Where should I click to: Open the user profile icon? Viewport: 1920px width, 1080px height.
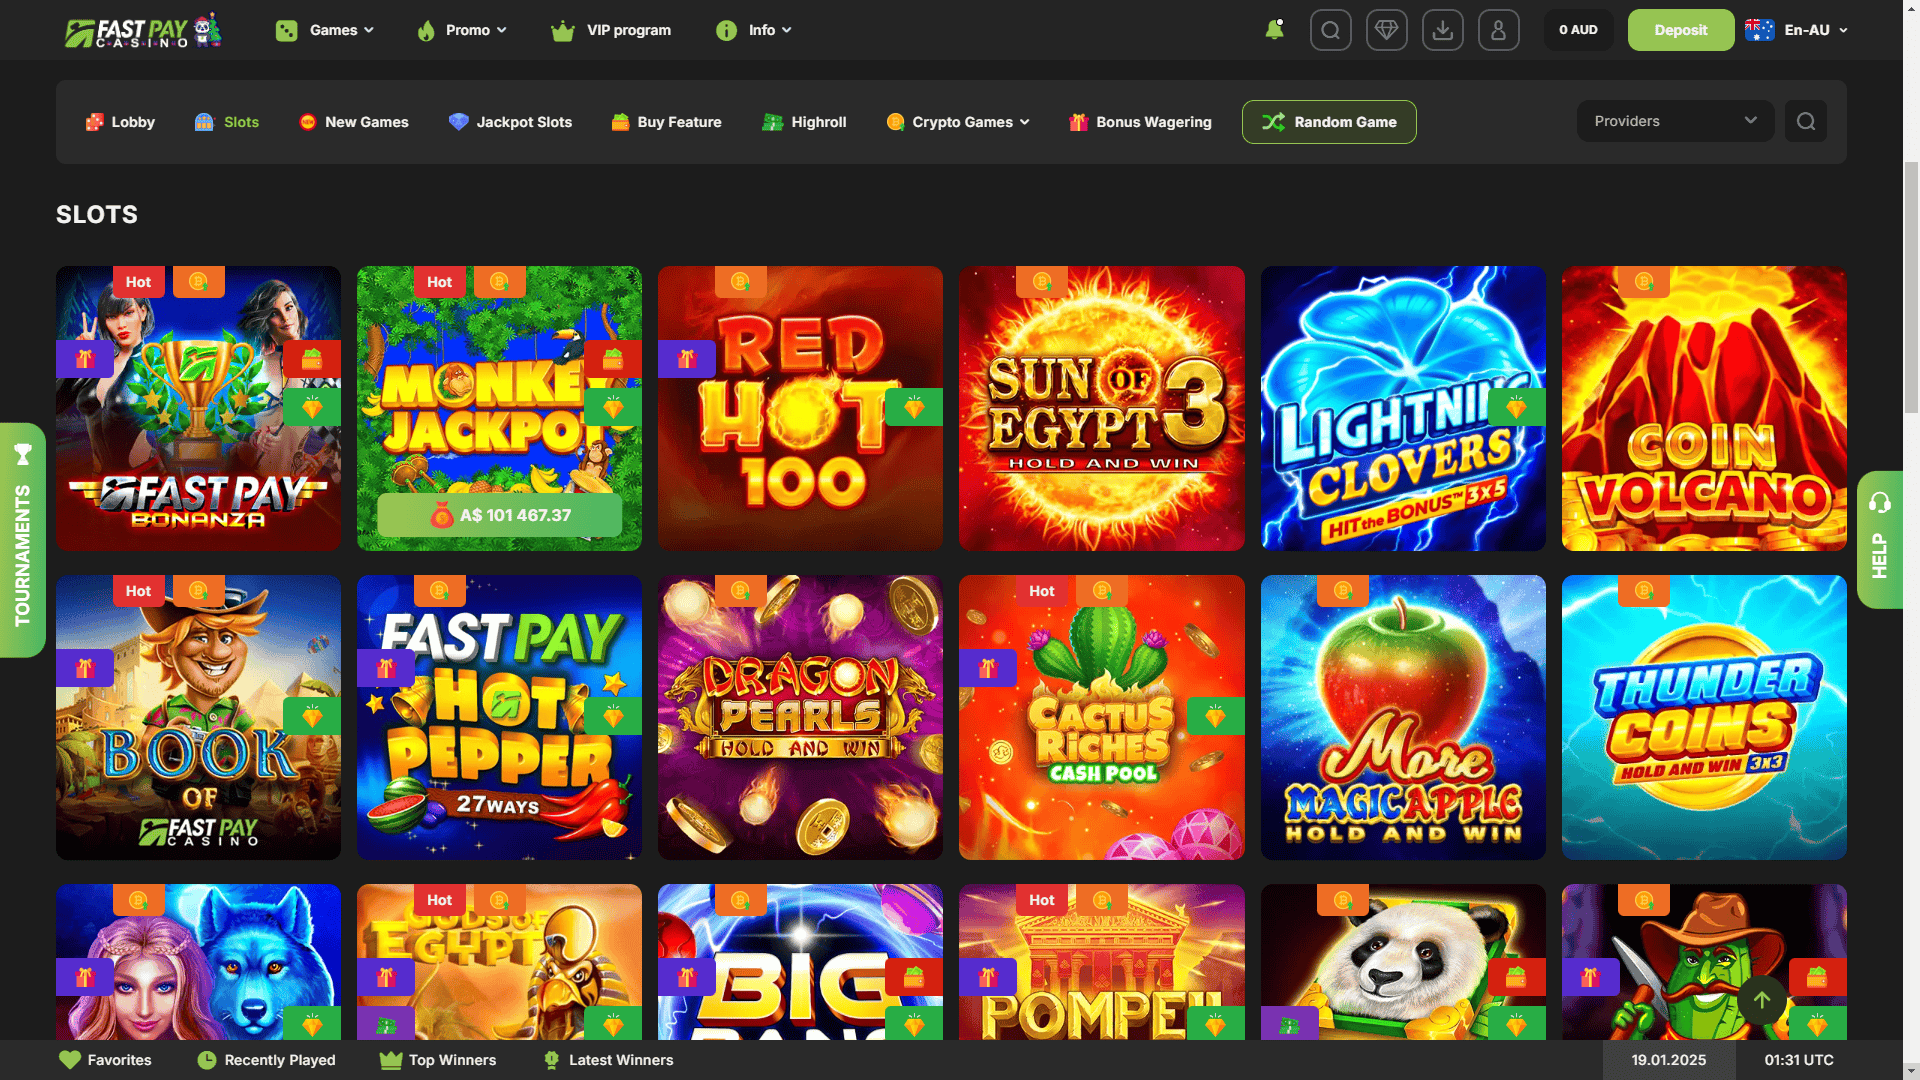[1498, 30]
